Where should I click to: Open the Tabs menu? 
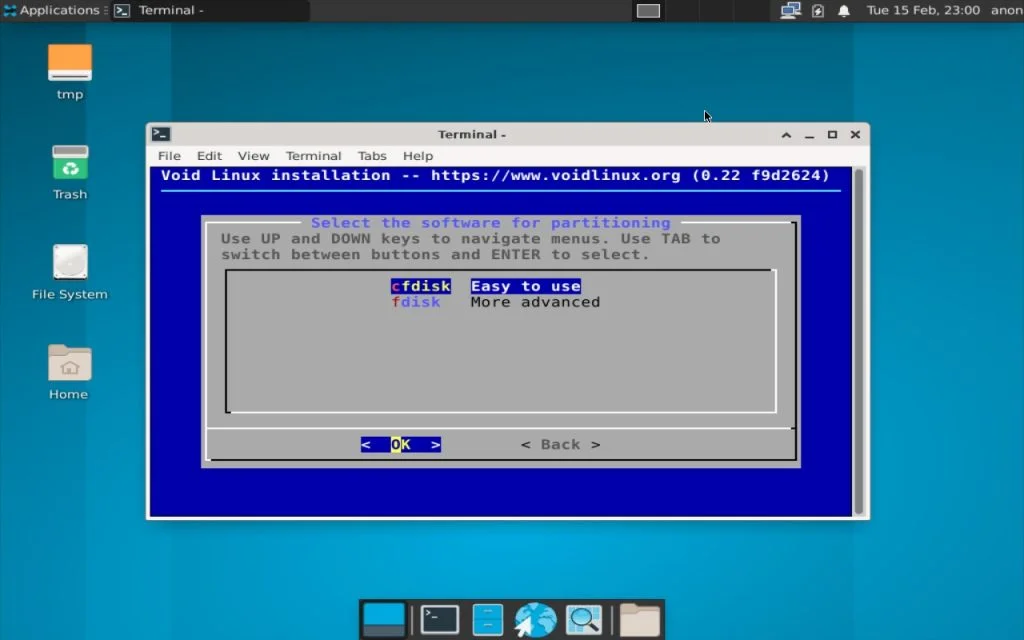pos(372,156)
